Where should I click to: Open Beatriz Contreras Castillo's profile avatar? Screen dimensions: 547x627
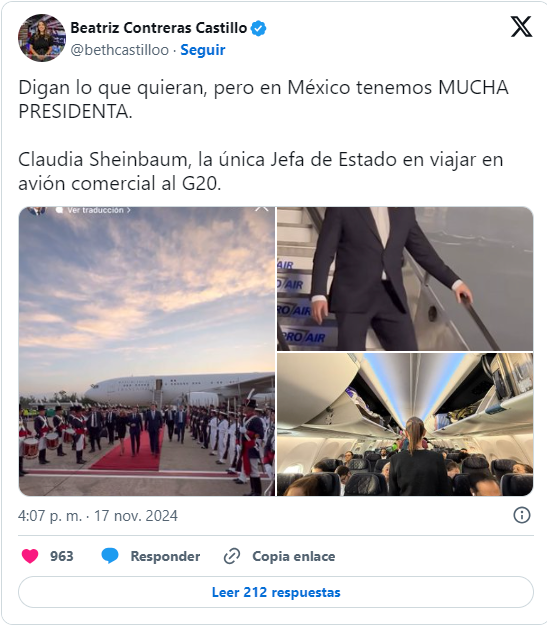[42, 38]
